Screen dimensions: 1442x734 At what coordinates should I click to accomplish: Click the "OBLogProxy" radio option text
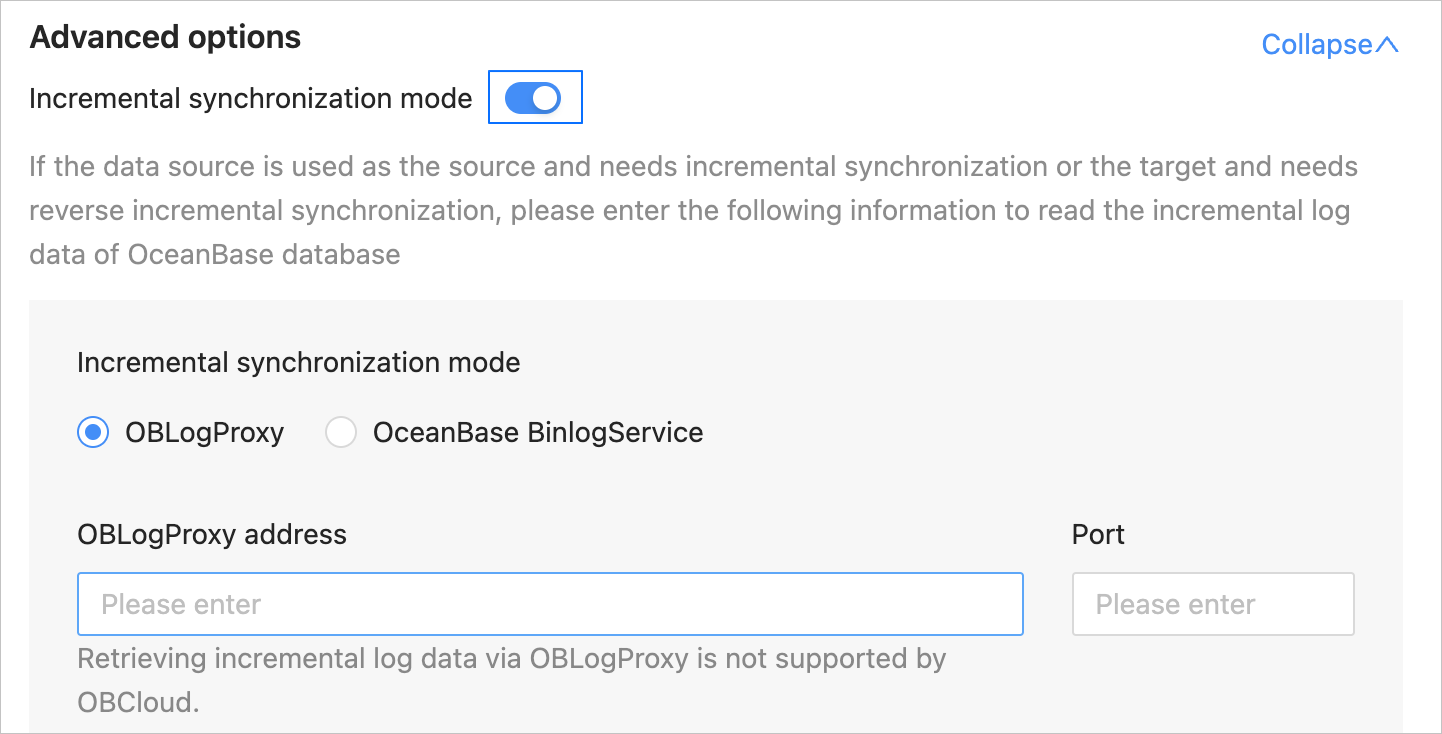click(204, 433)
